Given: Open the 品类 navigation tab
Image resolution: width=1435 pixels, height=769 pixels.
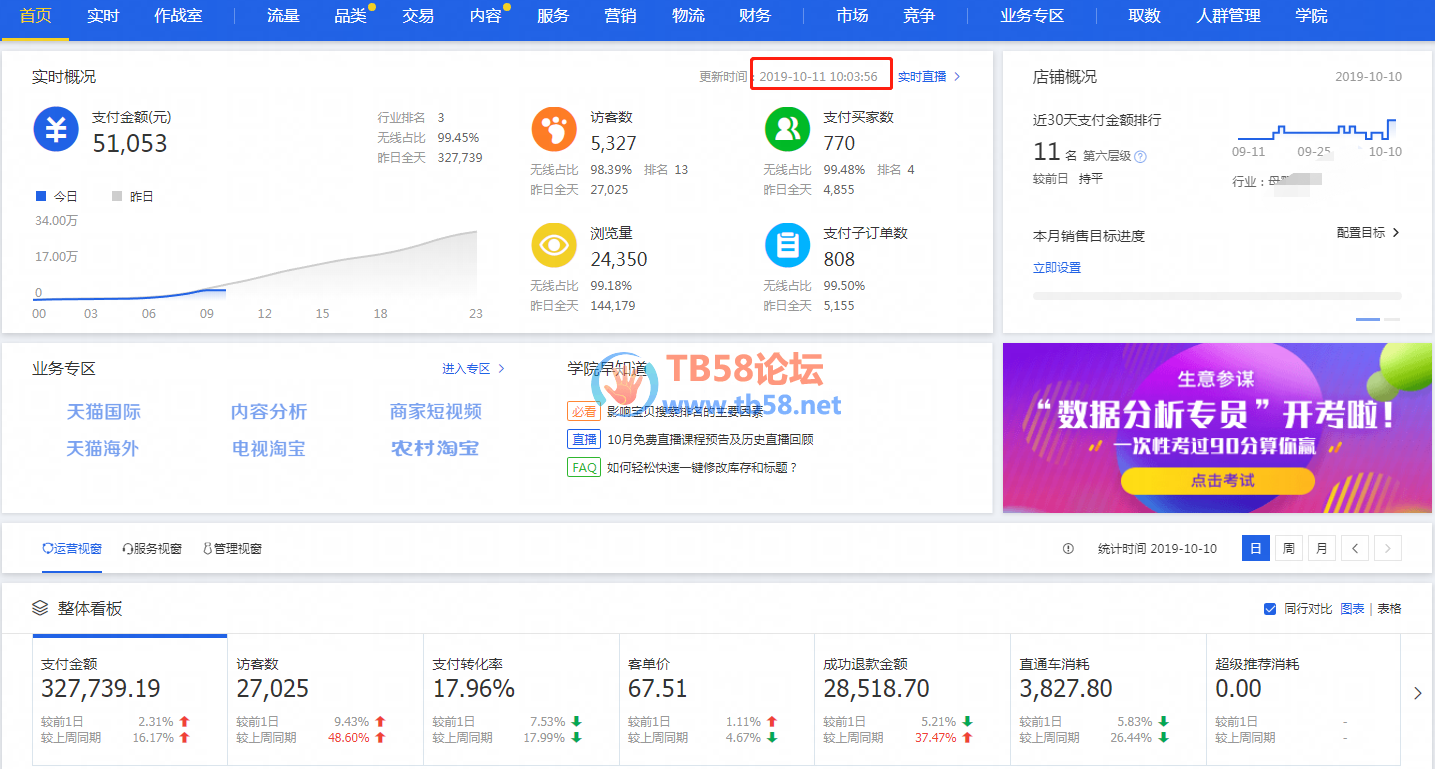Looking at the screenshot, I should [351, 16].
